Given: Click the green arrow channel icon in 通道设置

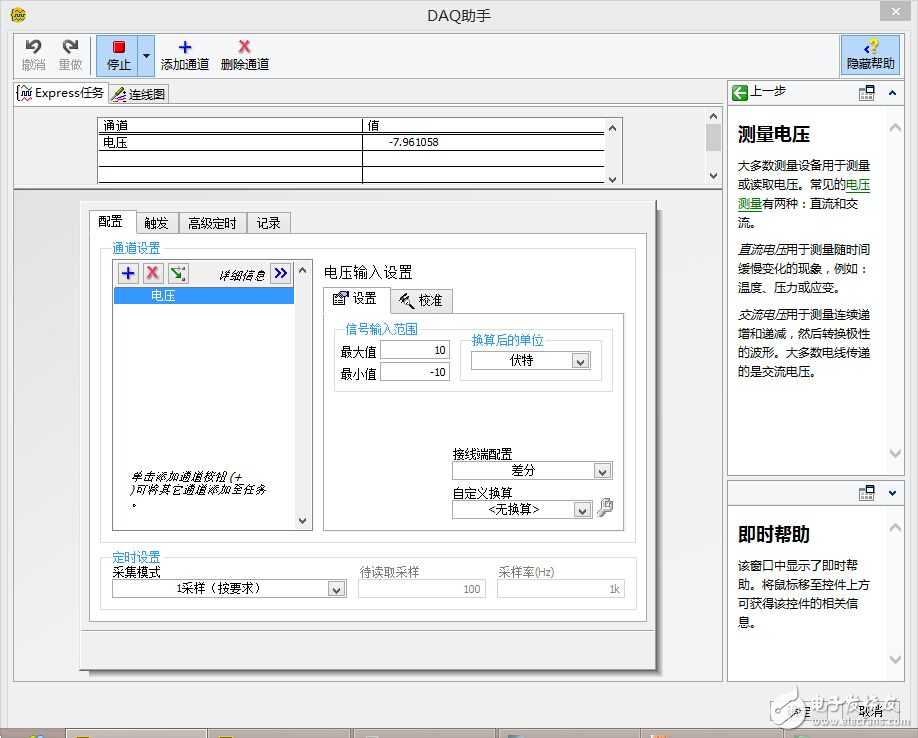Looking at the screenshot, I should click(178, 273).
